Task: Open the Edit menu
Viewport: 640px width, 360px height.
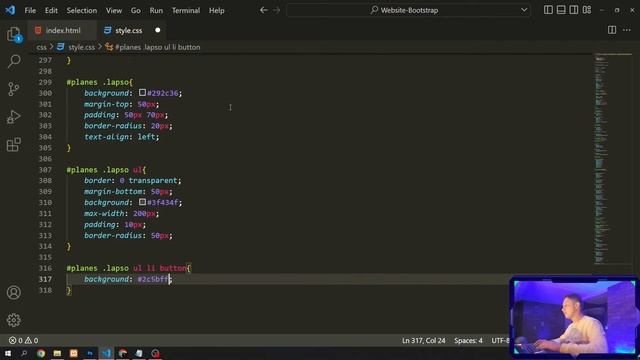Action: (51, 10)
